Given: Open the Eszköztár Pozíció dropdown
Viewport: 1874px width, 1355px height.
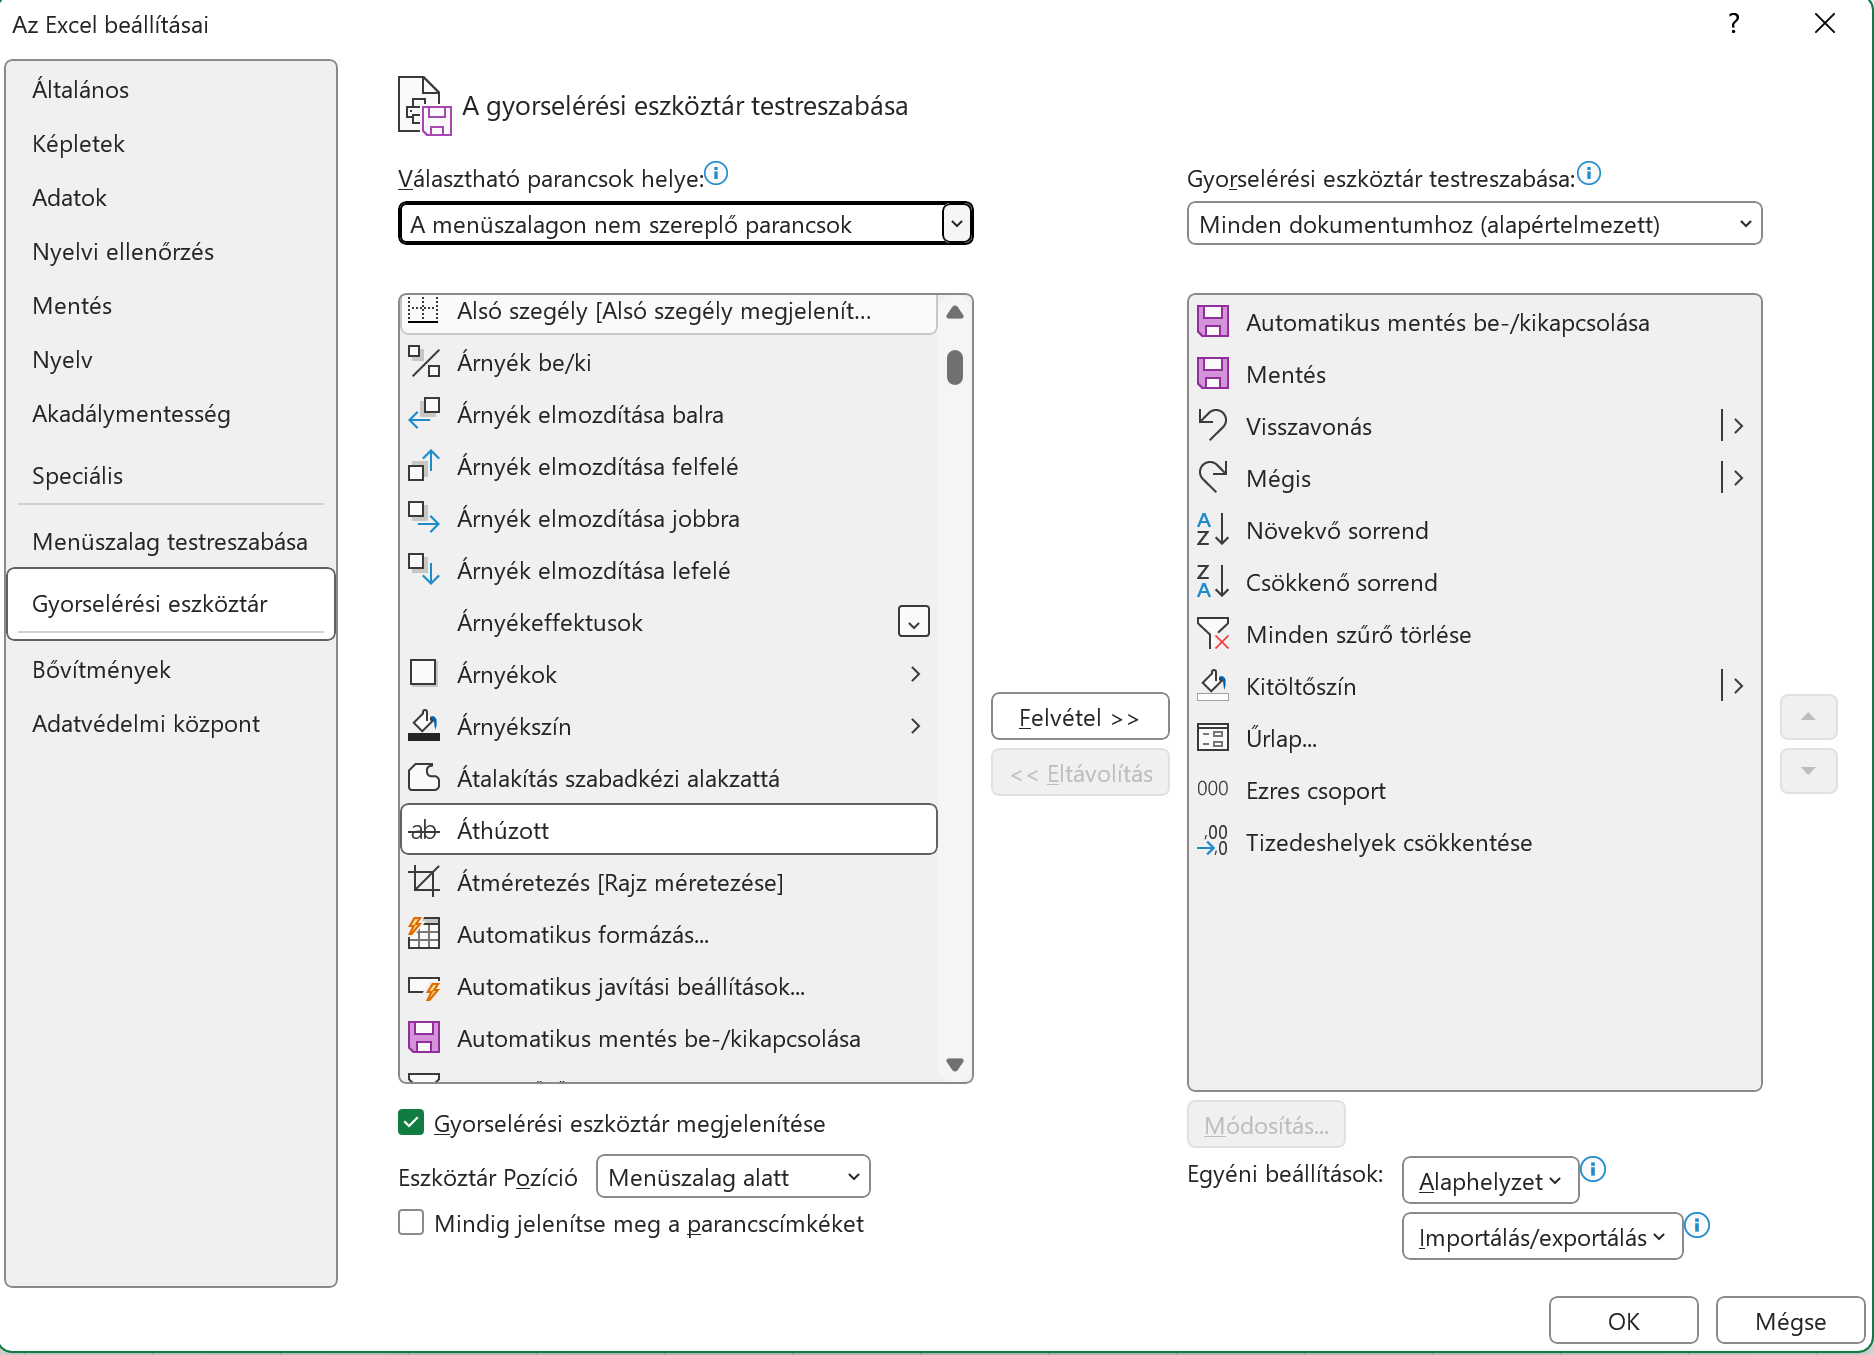Looking at the screenshot, I should coord(733,1177).
